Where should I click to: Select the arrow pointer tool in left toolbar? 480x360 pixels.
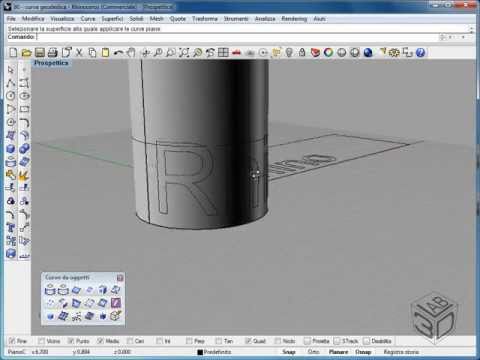tap(11, 70)
